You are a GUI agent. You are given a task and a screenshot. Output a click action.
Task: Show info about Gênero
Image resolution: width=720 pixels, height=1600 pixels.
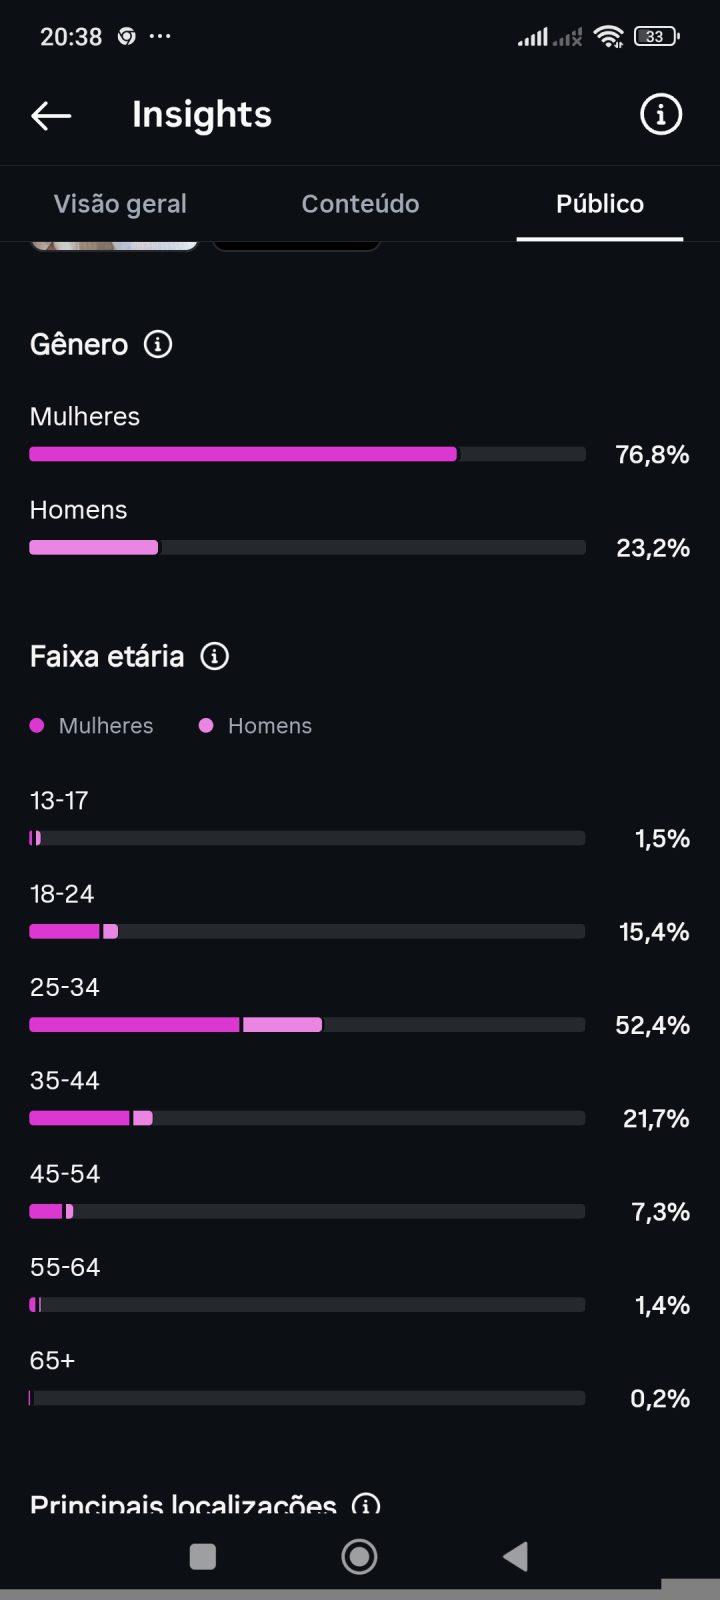click(x=158, y=344)
